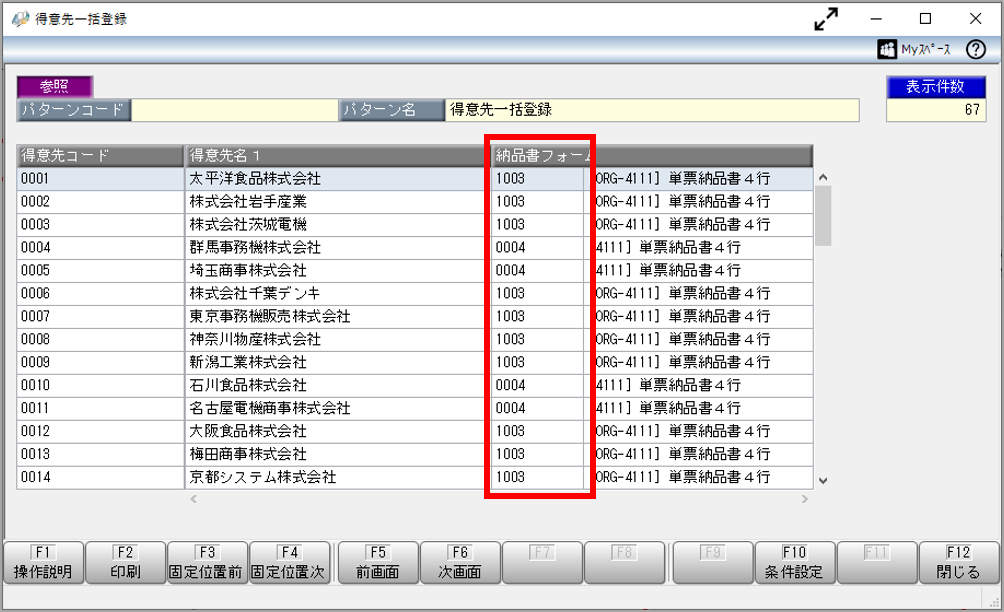Select 群馬事務機株式会社 name cell

click(337, 248)
